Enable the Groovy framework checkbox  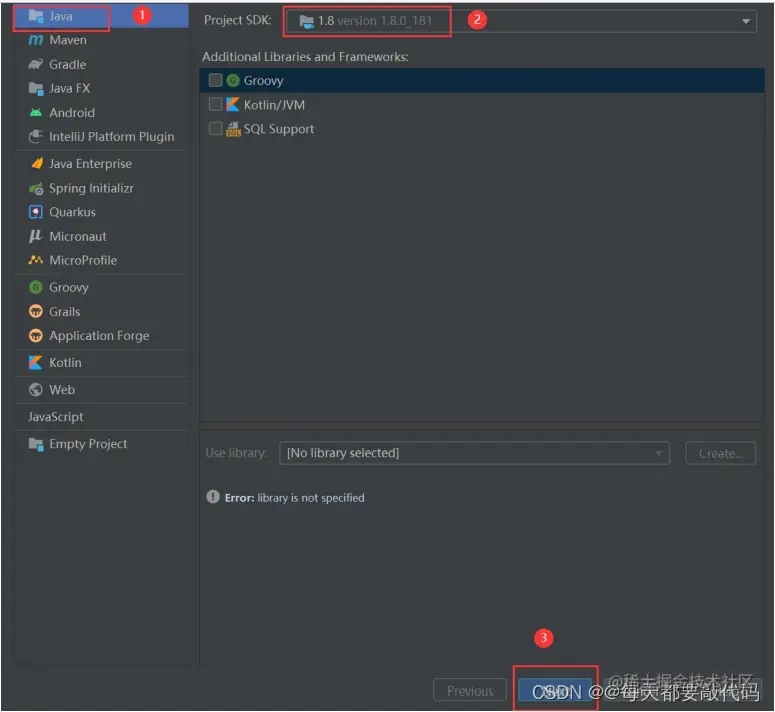coord(215,80)
